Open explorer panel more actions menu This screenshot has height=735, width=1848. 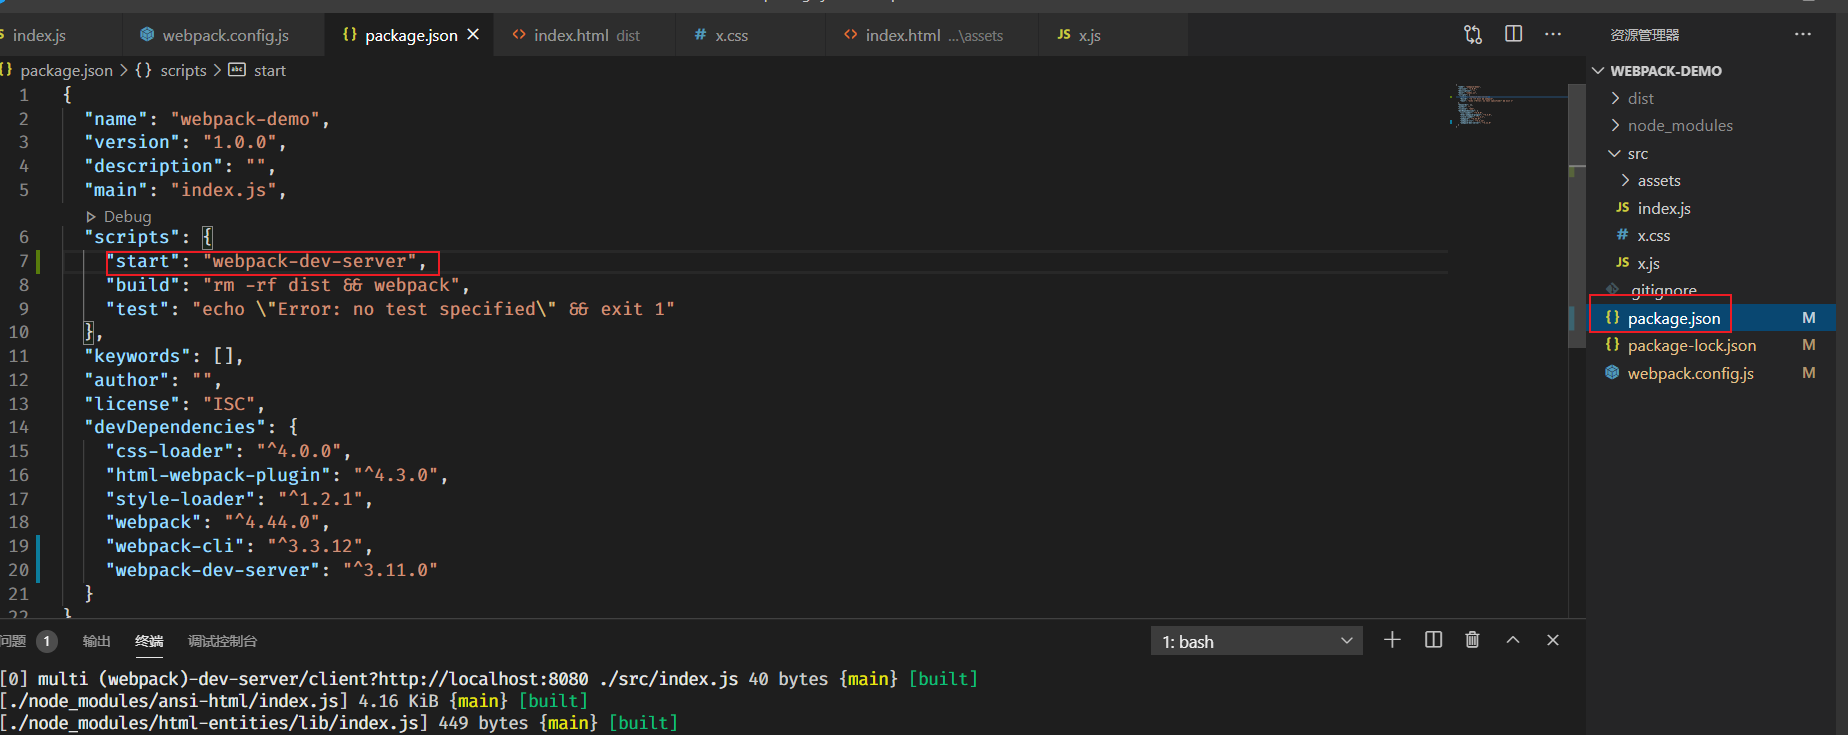click(x=1803, y=34)
